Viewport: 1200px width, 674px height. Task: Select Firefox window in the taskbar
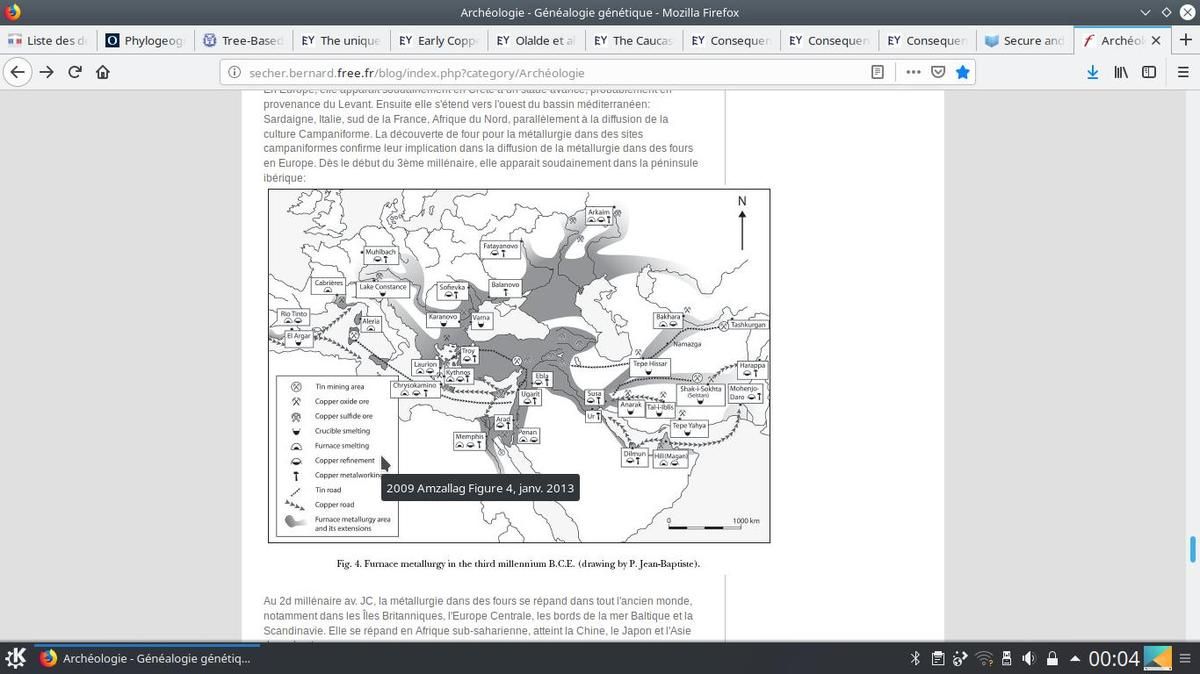pos(147,658)
